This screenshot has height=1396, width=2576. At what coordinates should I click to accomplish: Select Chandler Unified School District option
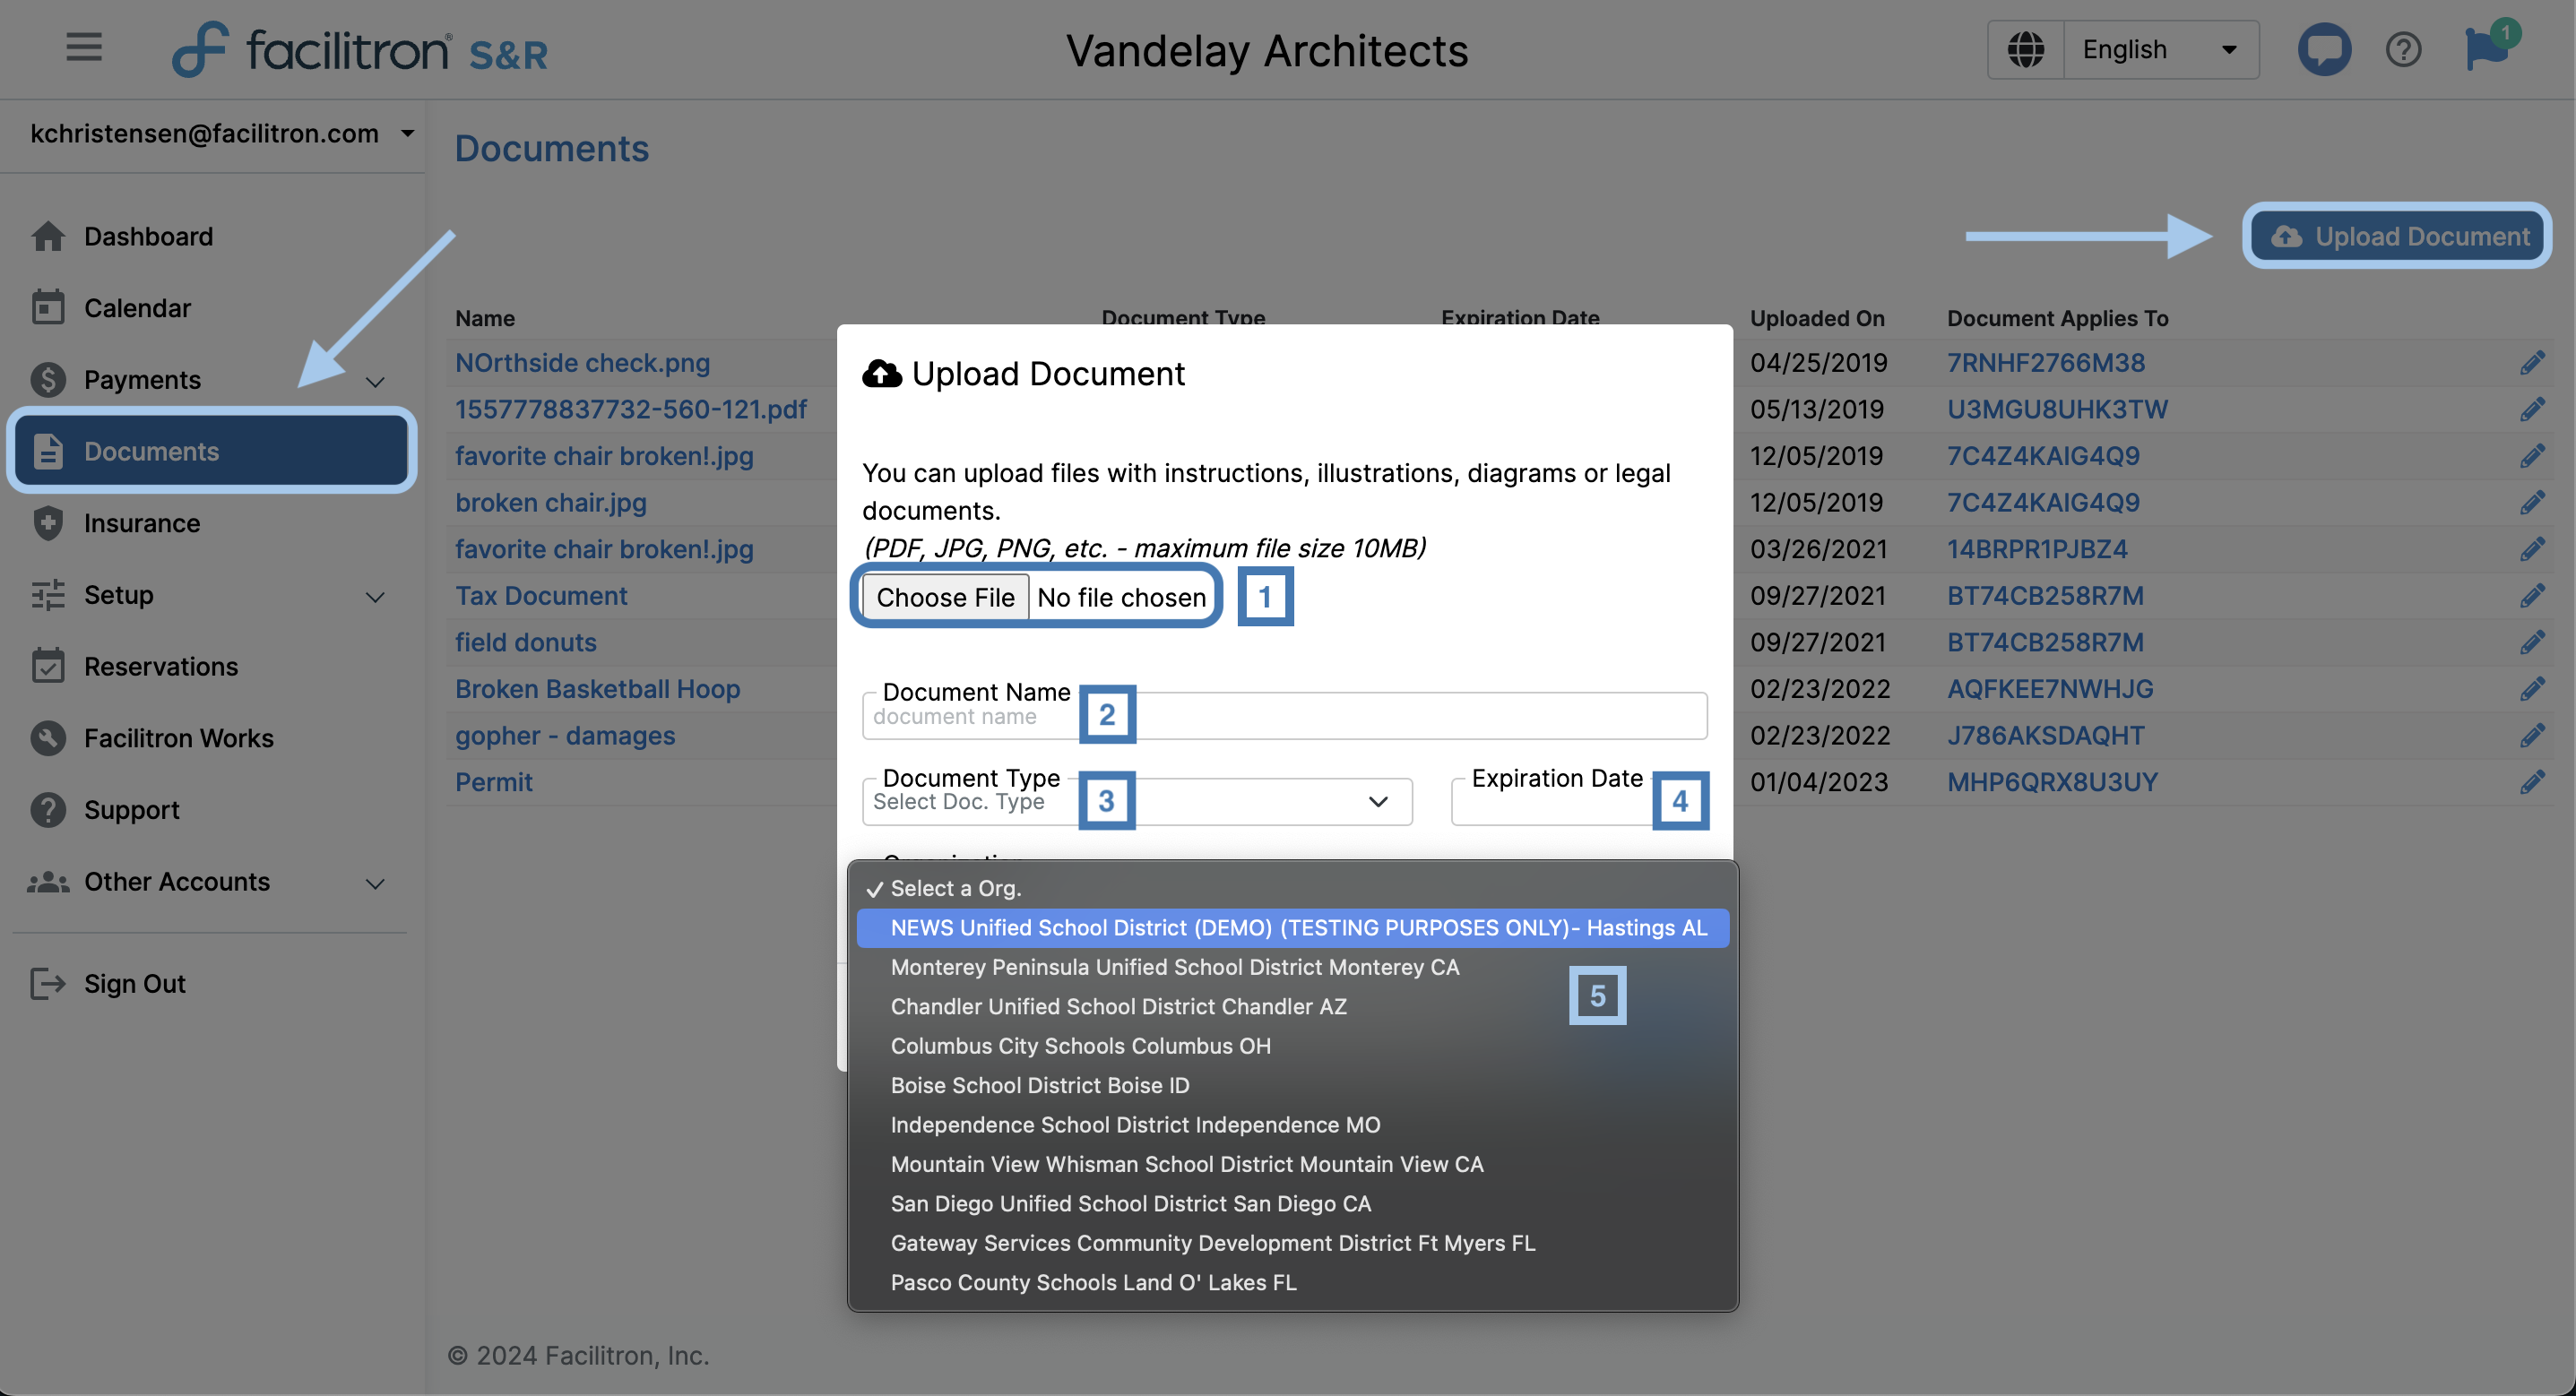(x=1118, y=1006)
